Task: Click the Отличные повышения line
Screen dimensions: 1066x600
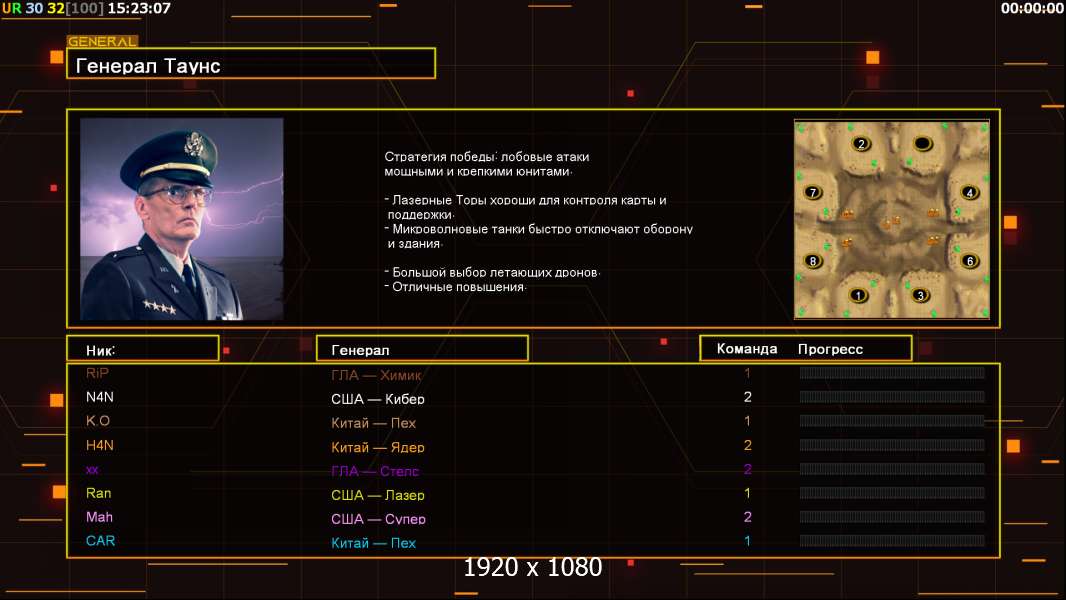Action: click(x=455, y=287)
